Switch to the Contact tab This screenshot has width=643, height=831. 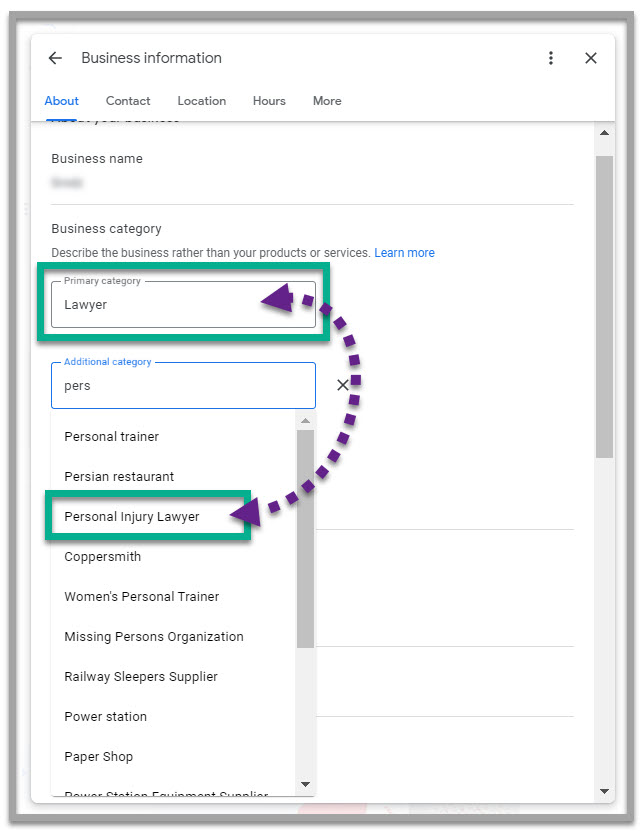point(128,101)
